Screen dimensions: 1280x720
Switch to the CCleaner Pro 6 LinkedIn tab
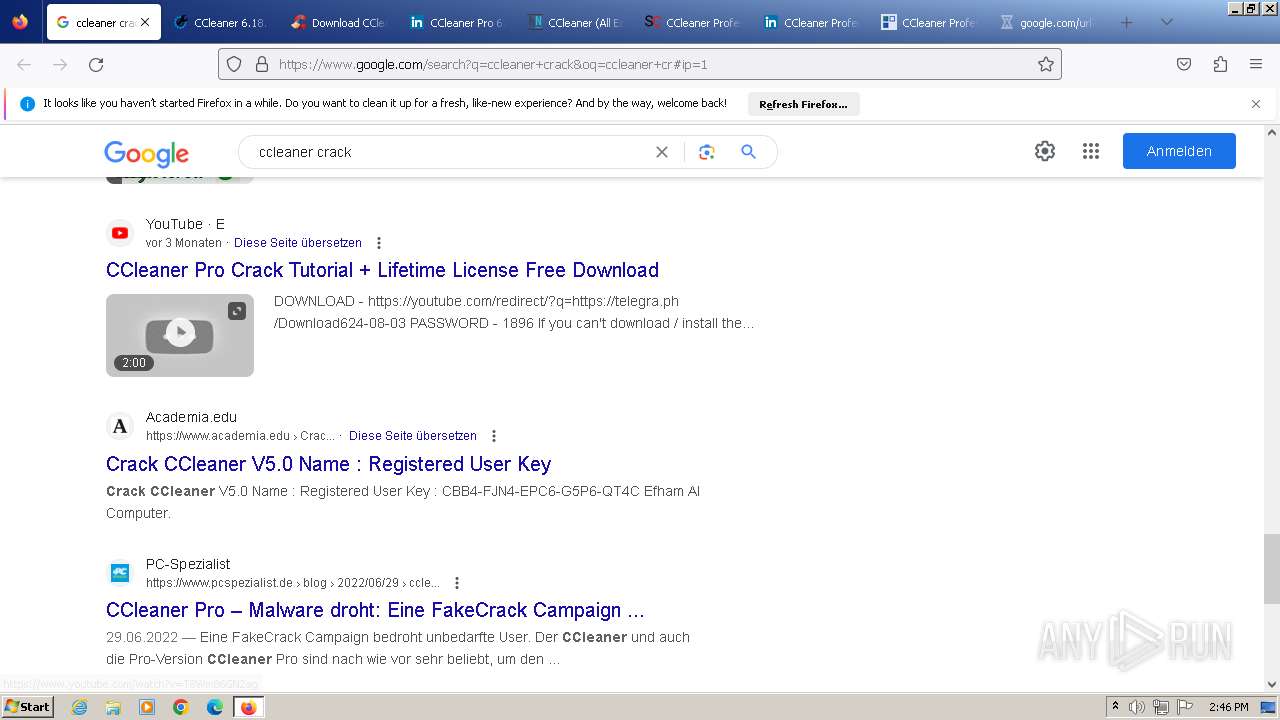point(456,22)
